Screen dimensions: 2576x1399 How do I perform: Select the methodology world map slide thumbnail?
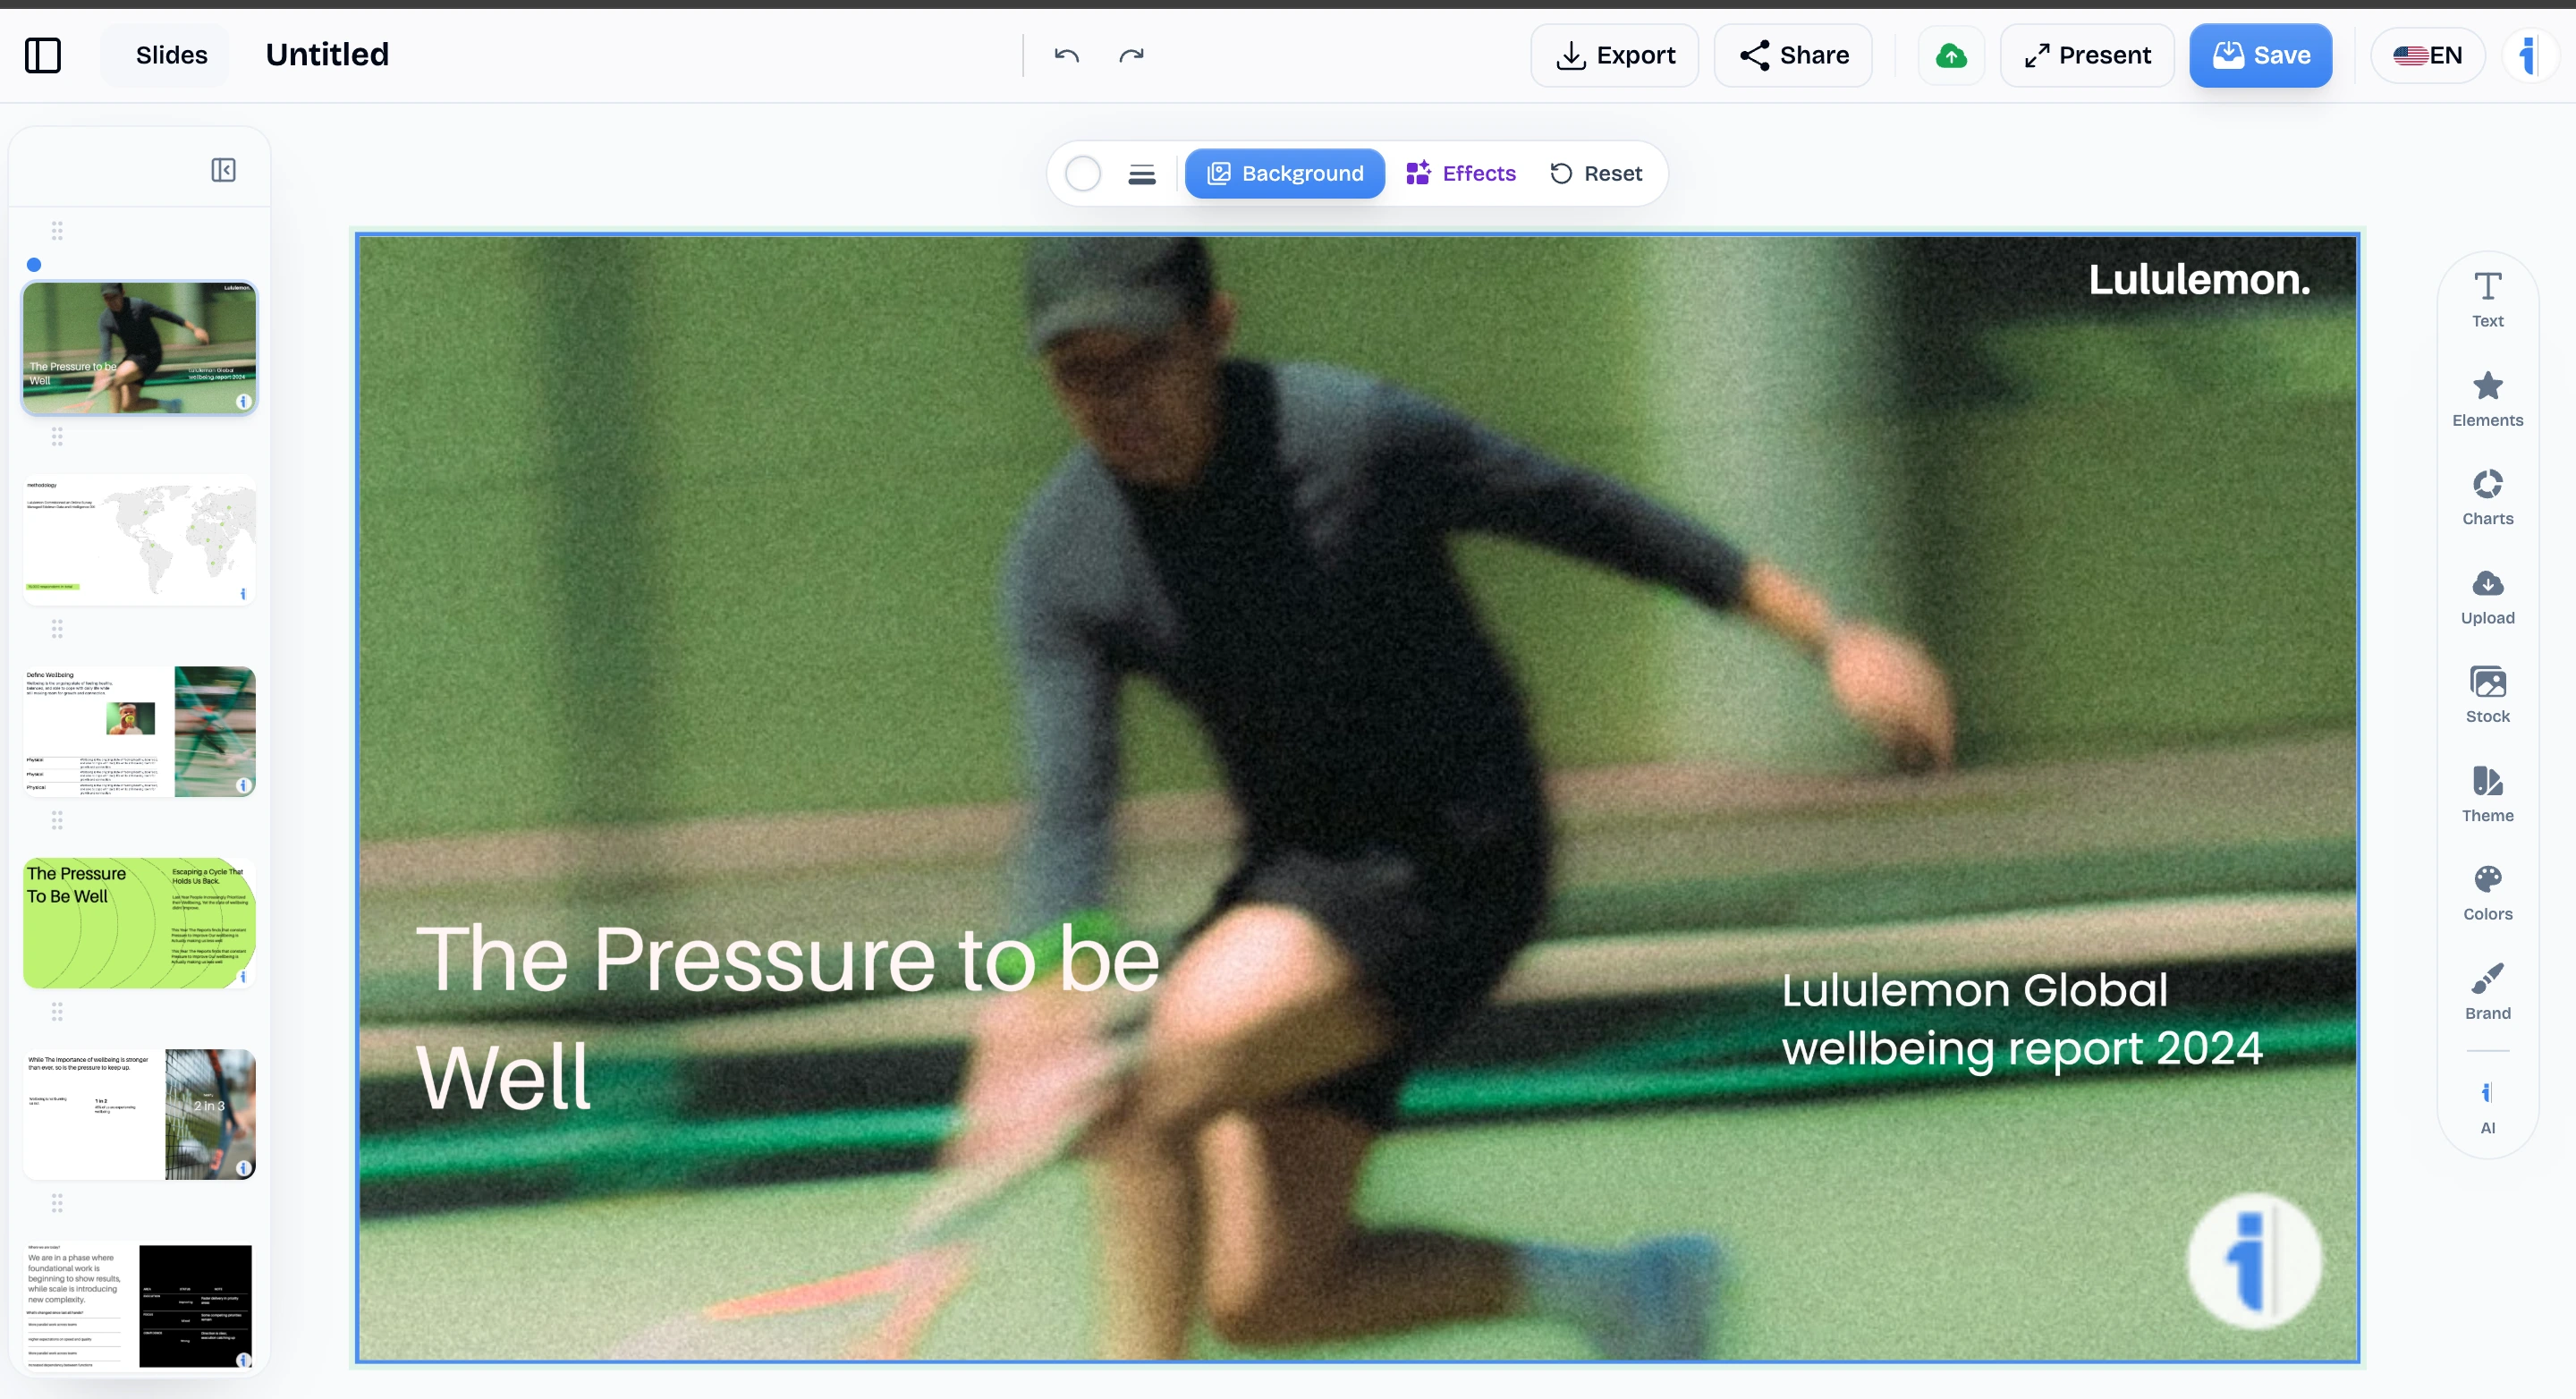click(139, 540)
